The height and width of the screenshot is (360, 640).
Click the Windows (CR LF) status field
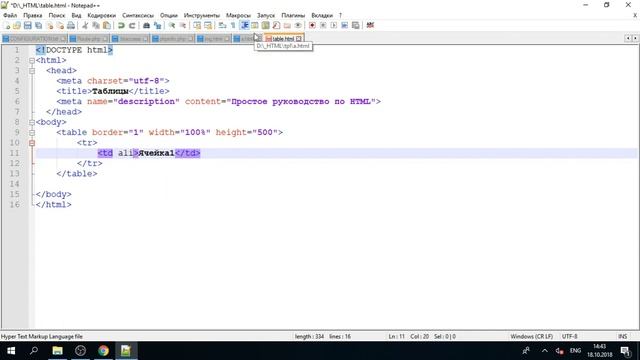coord(531,337)
